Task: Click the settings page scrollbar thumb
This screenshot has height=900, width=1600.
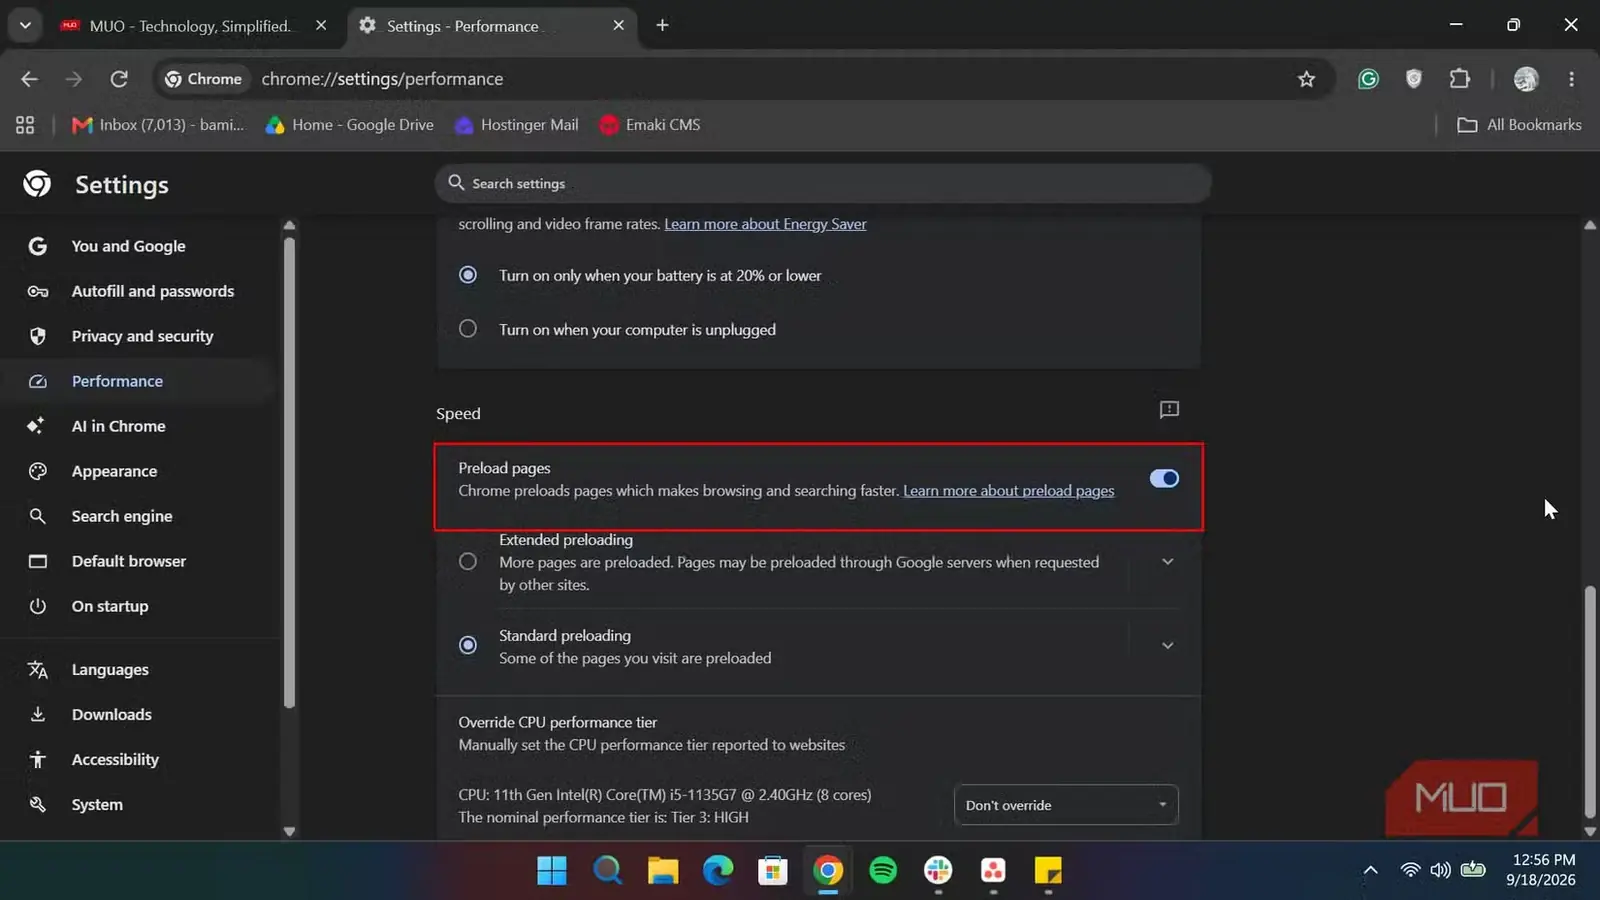Action: point(1590,703)
